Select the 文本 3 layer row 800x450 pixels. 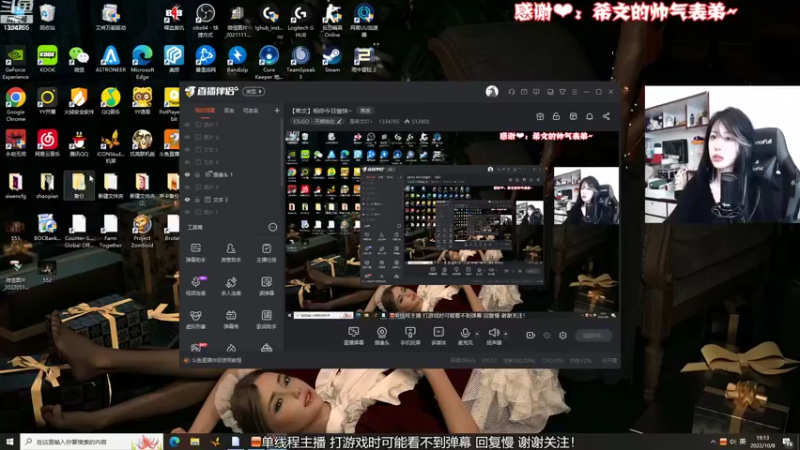pyautogui.click(x=230, y=199)
